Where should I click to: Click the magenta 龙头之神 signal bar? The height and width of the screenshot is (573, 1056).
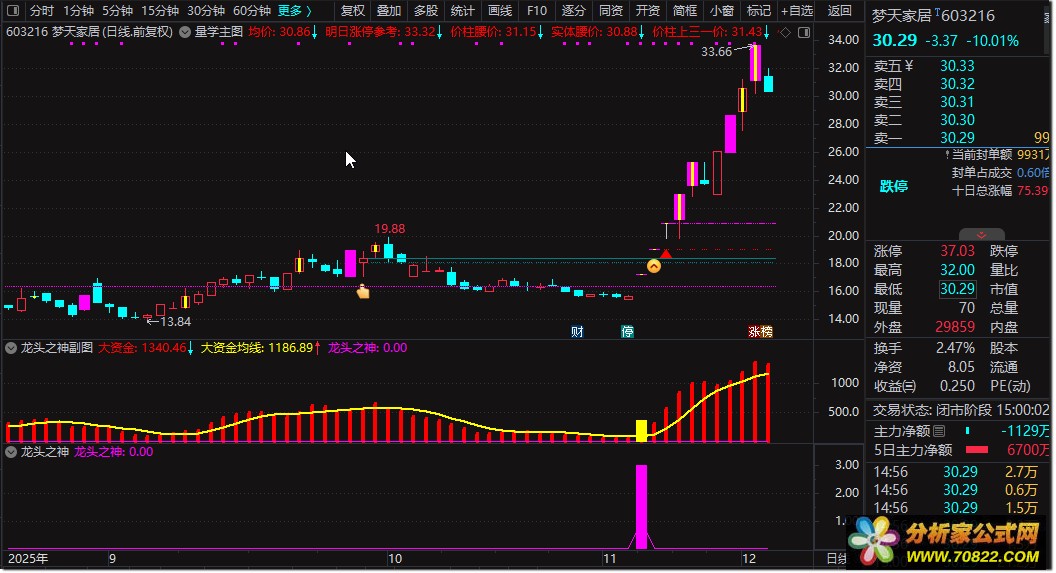(x=641, y=507)
